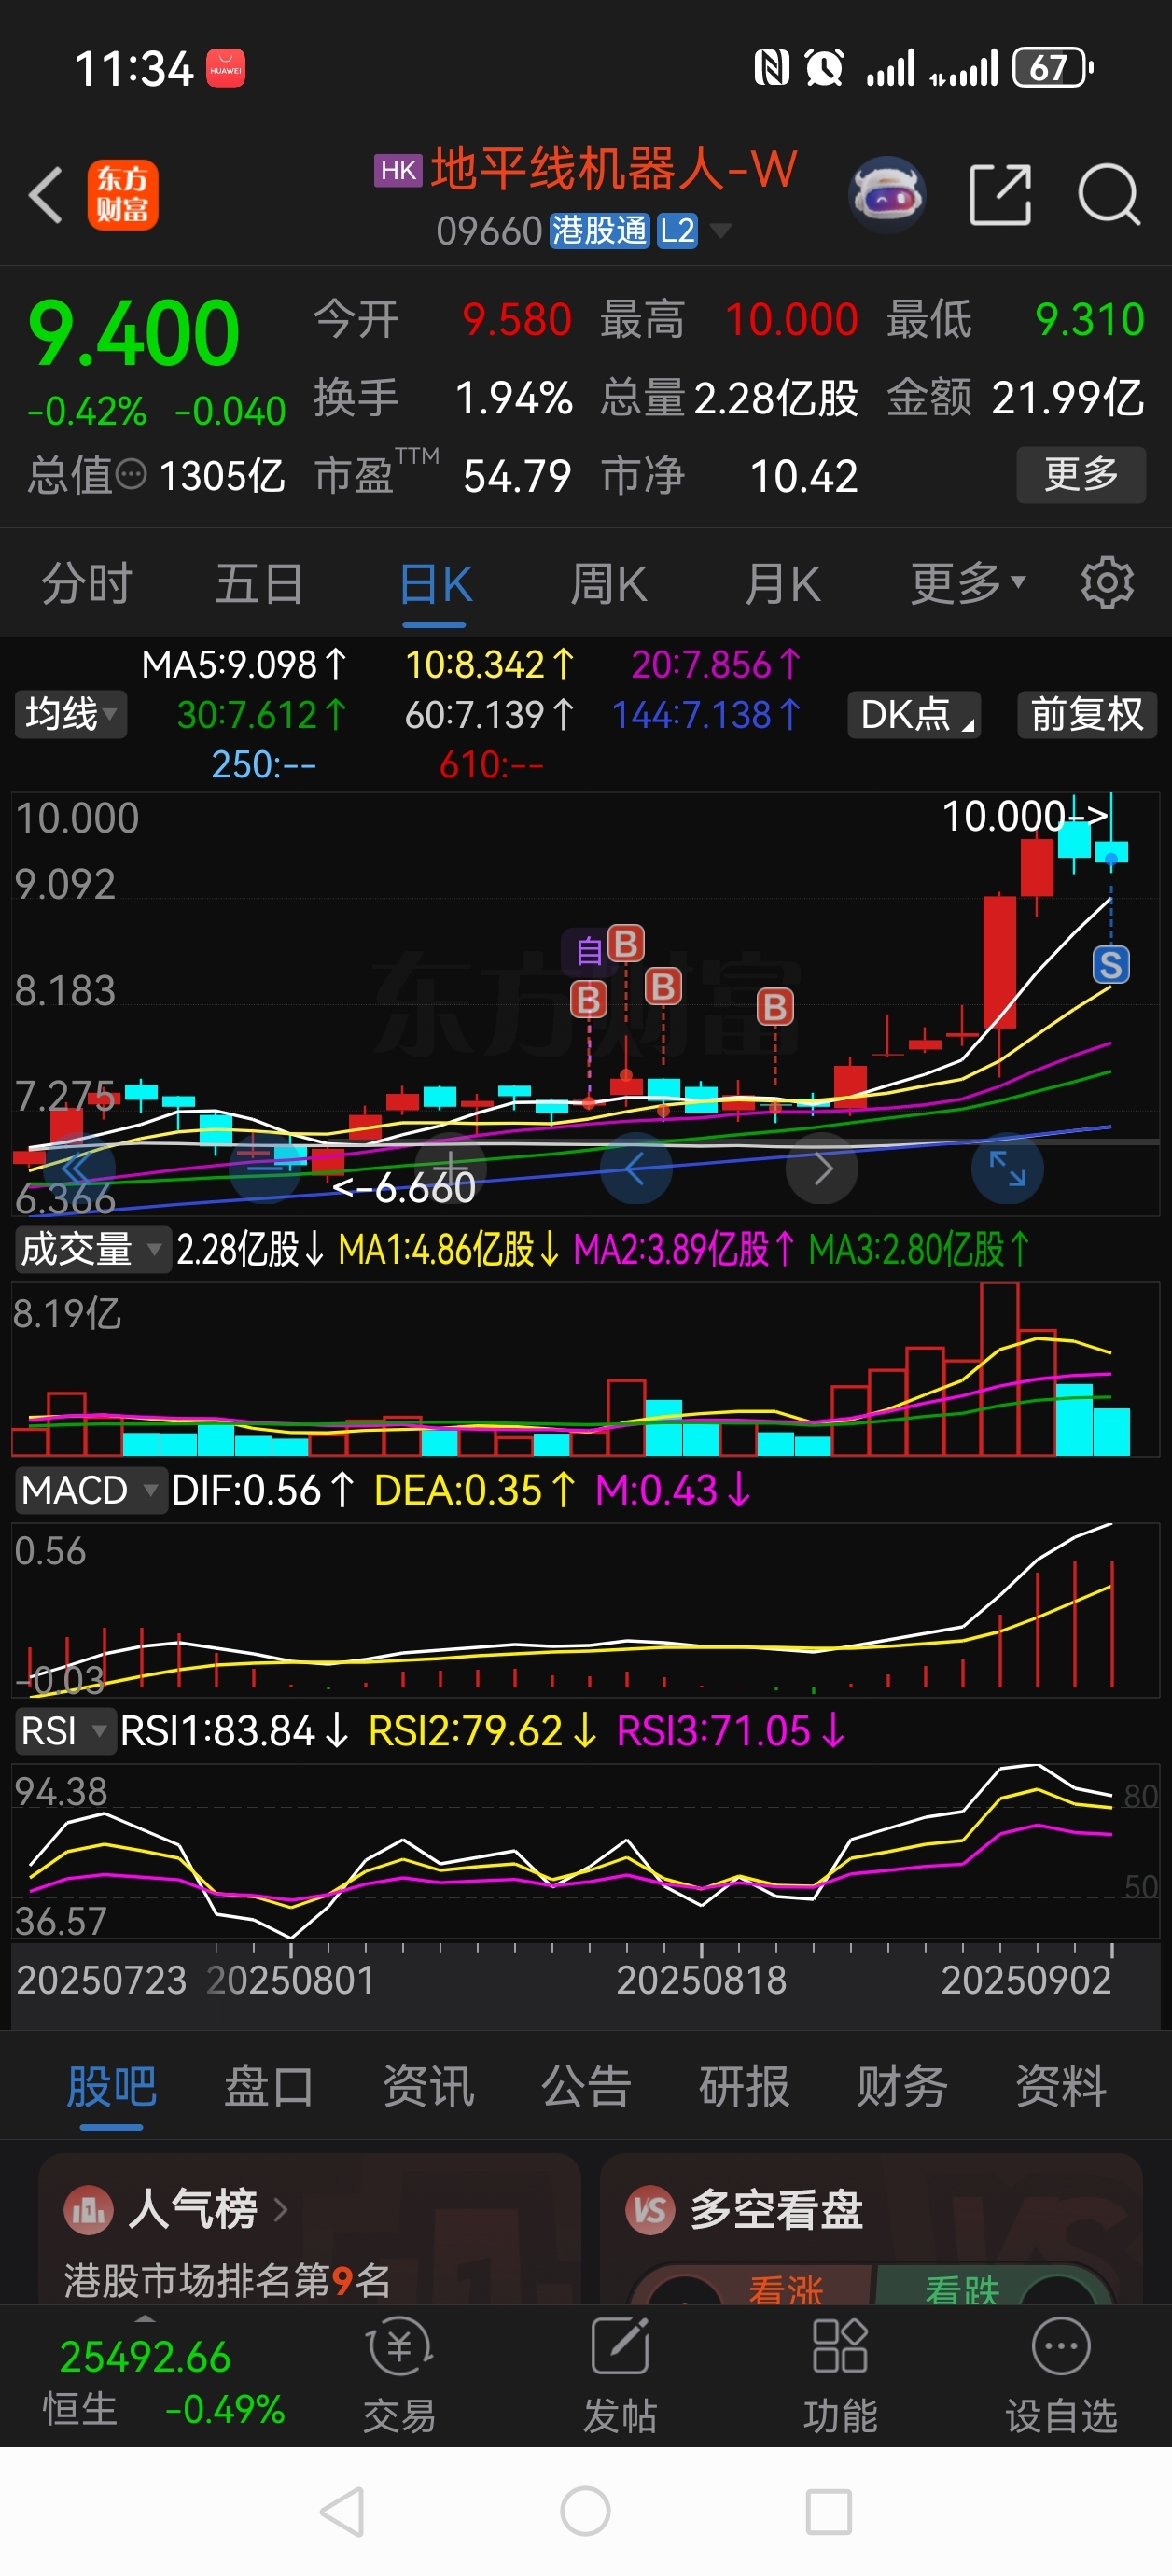Tap the L2 level badge
The height and width of the screenshot is (2576, 1172).
click(677, 231)
